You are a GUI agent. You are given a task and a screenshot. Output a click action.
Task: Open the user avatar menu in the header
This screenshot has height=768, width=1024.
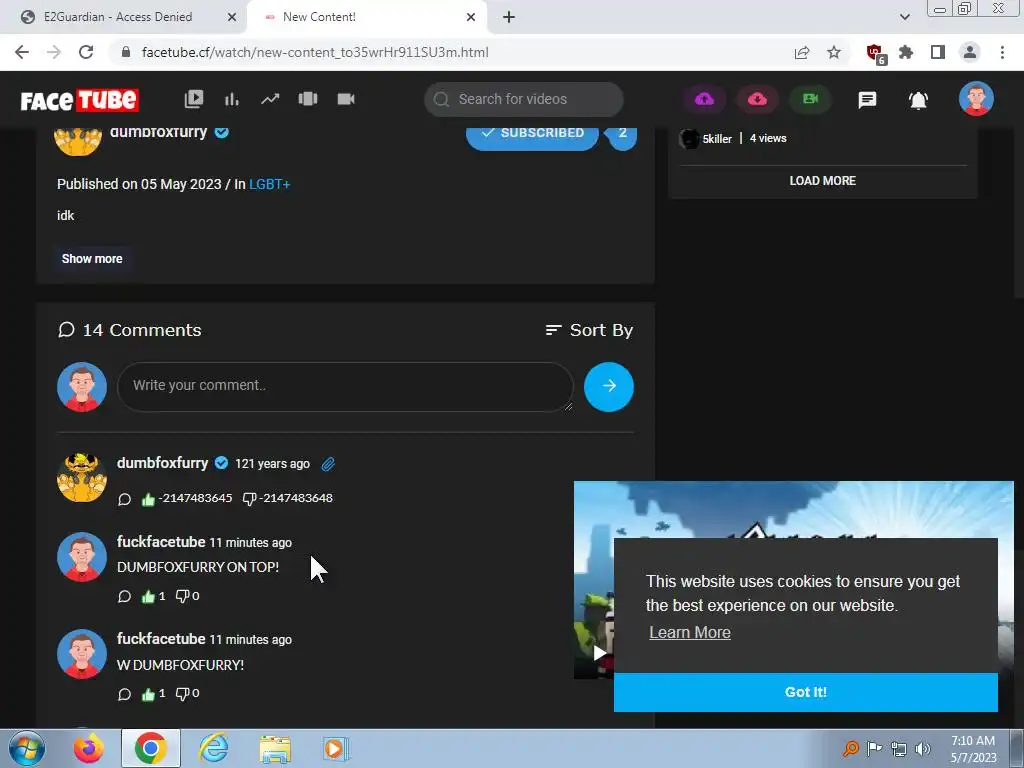click(976, 99)
